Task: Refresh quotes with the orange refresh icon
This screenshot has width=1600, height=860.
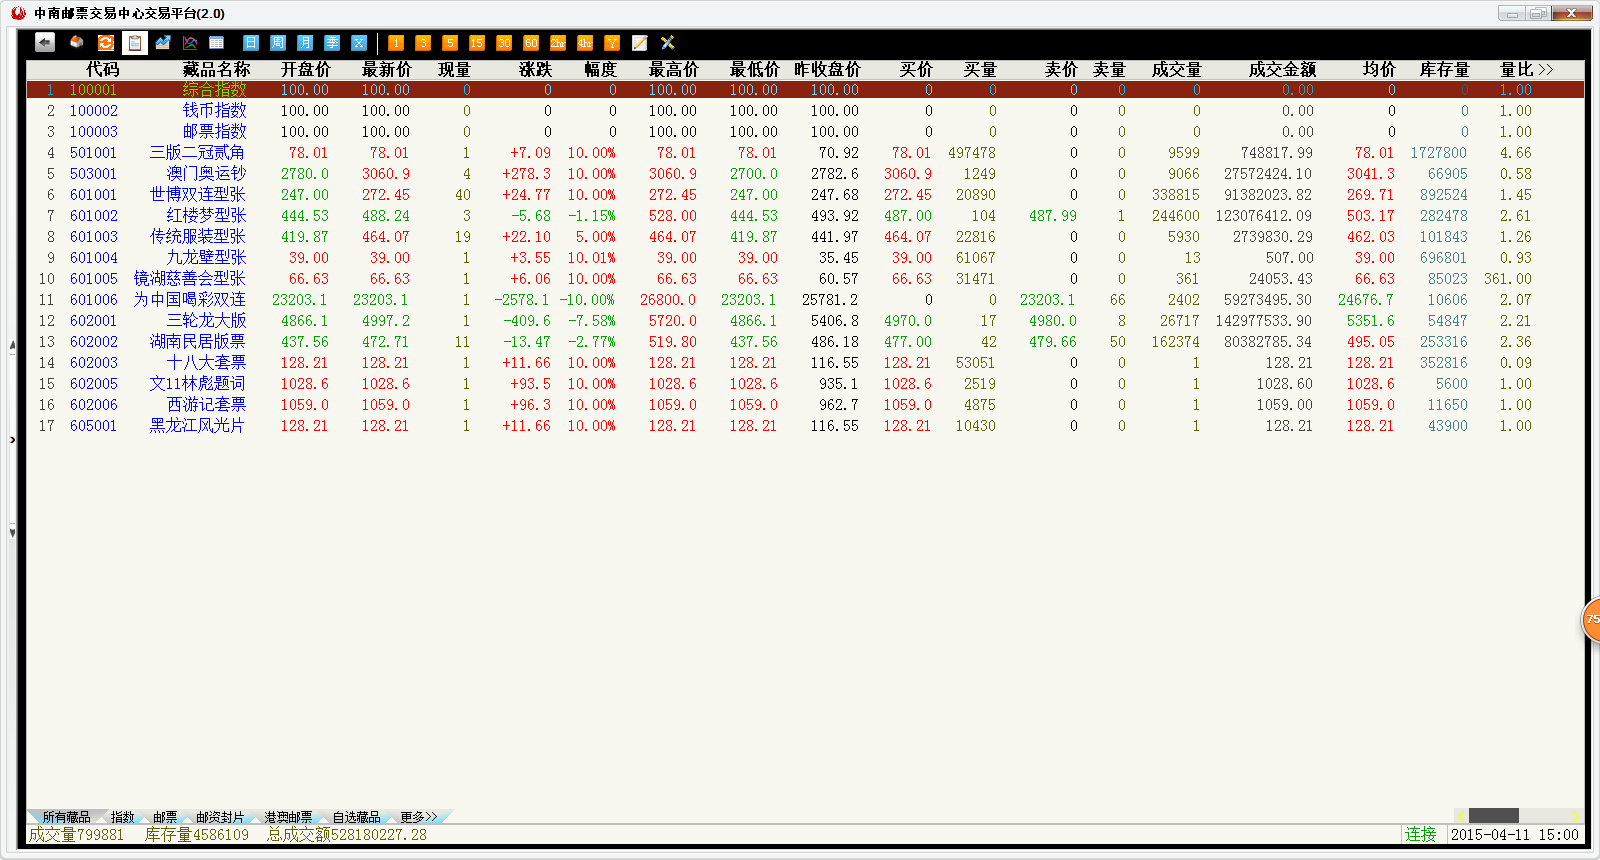Action: pyautogui.click(x=105, y=42)
